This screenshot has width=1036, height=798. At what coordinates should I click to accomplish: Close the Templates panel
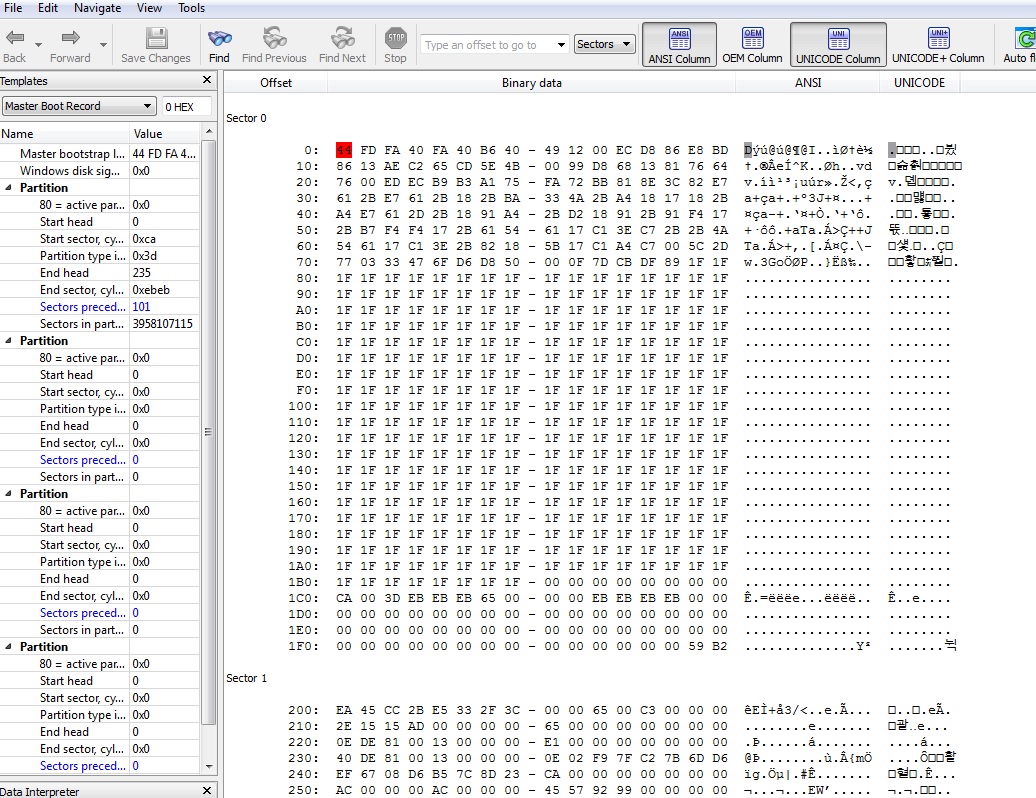click(207, 80)
